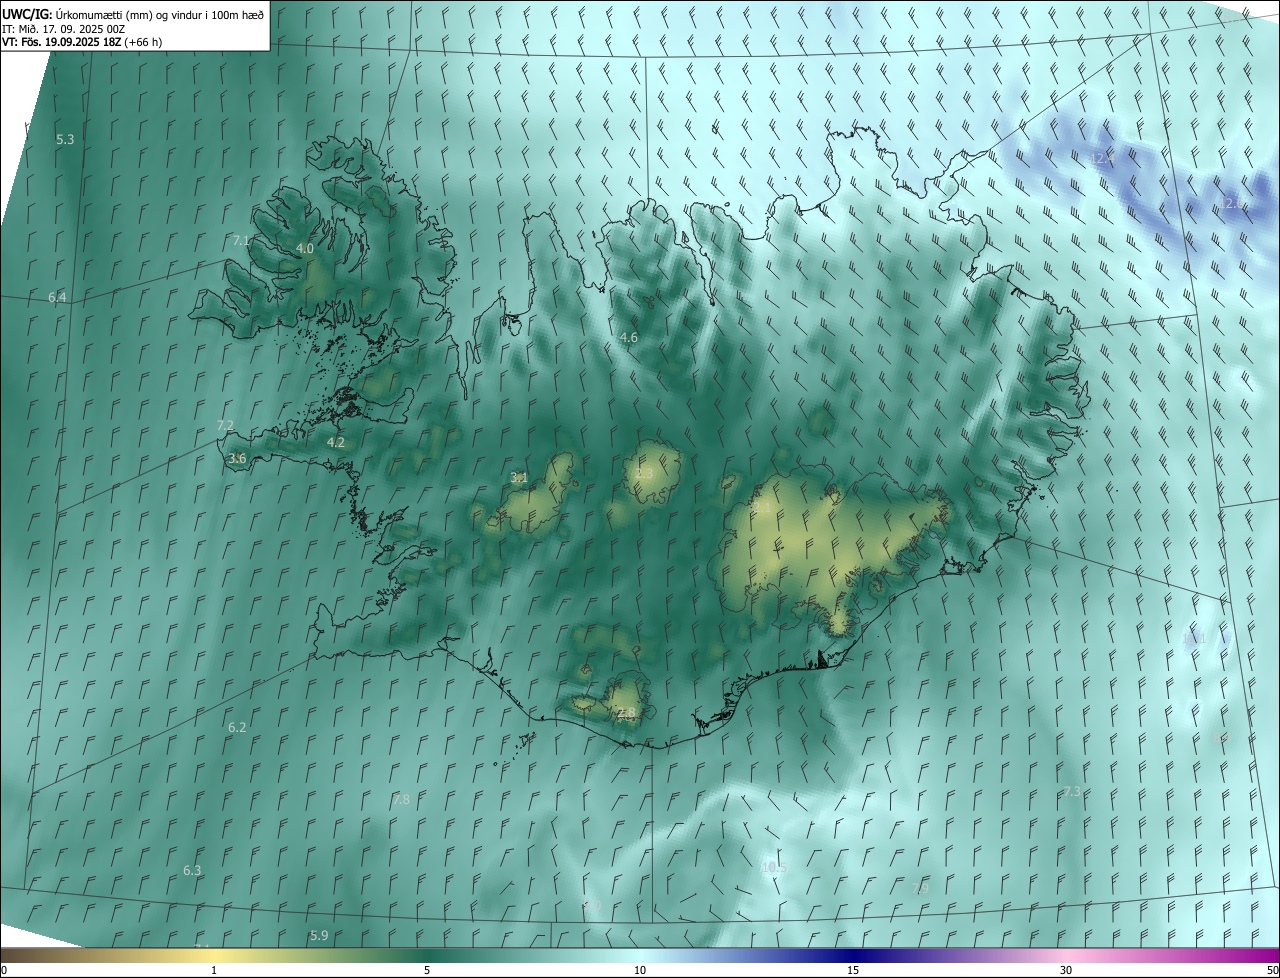This screenshot has width=1280, height=978.
Task: Click the 6.2 value label
Action: 237,727
